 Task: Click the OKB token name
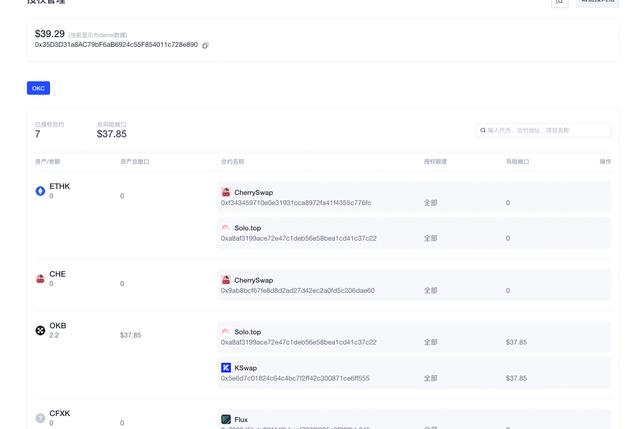tap(58, 325)
